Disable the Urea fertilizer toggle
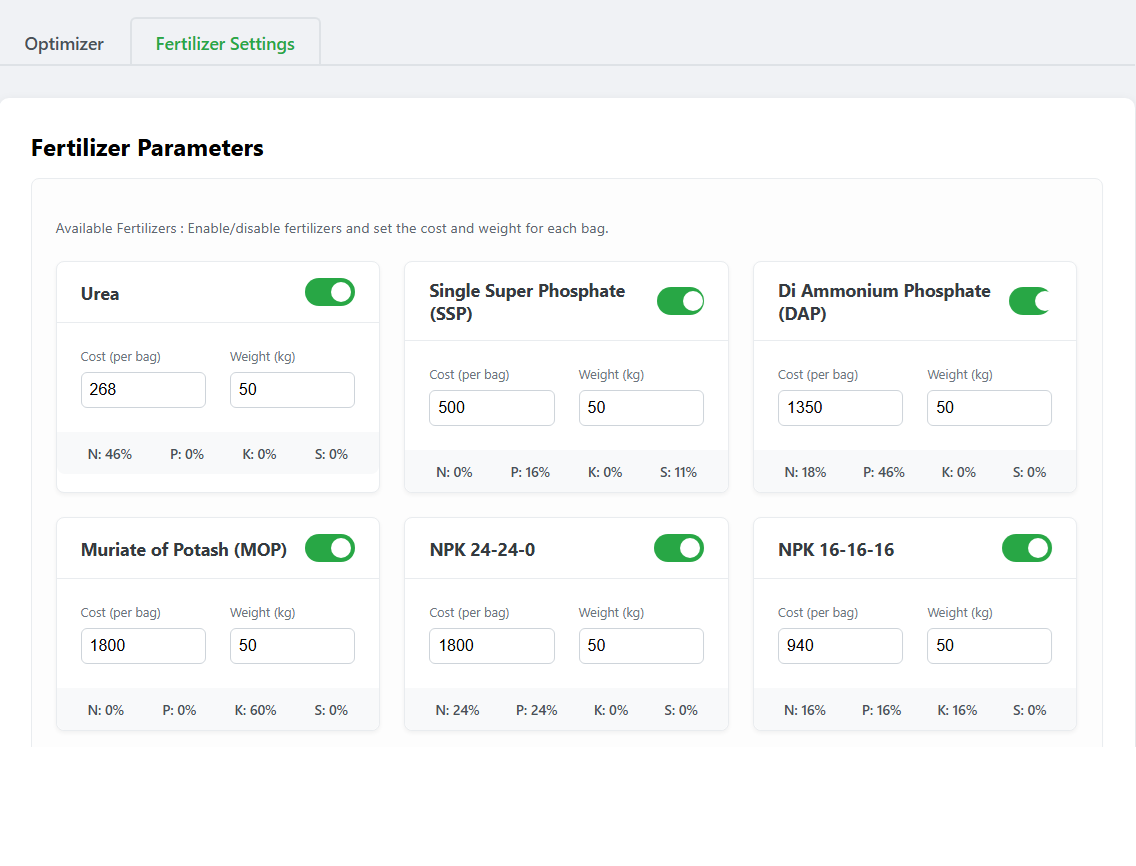Image resolution: width=1136 pixels, height=866 pixels. click(329, 292)
